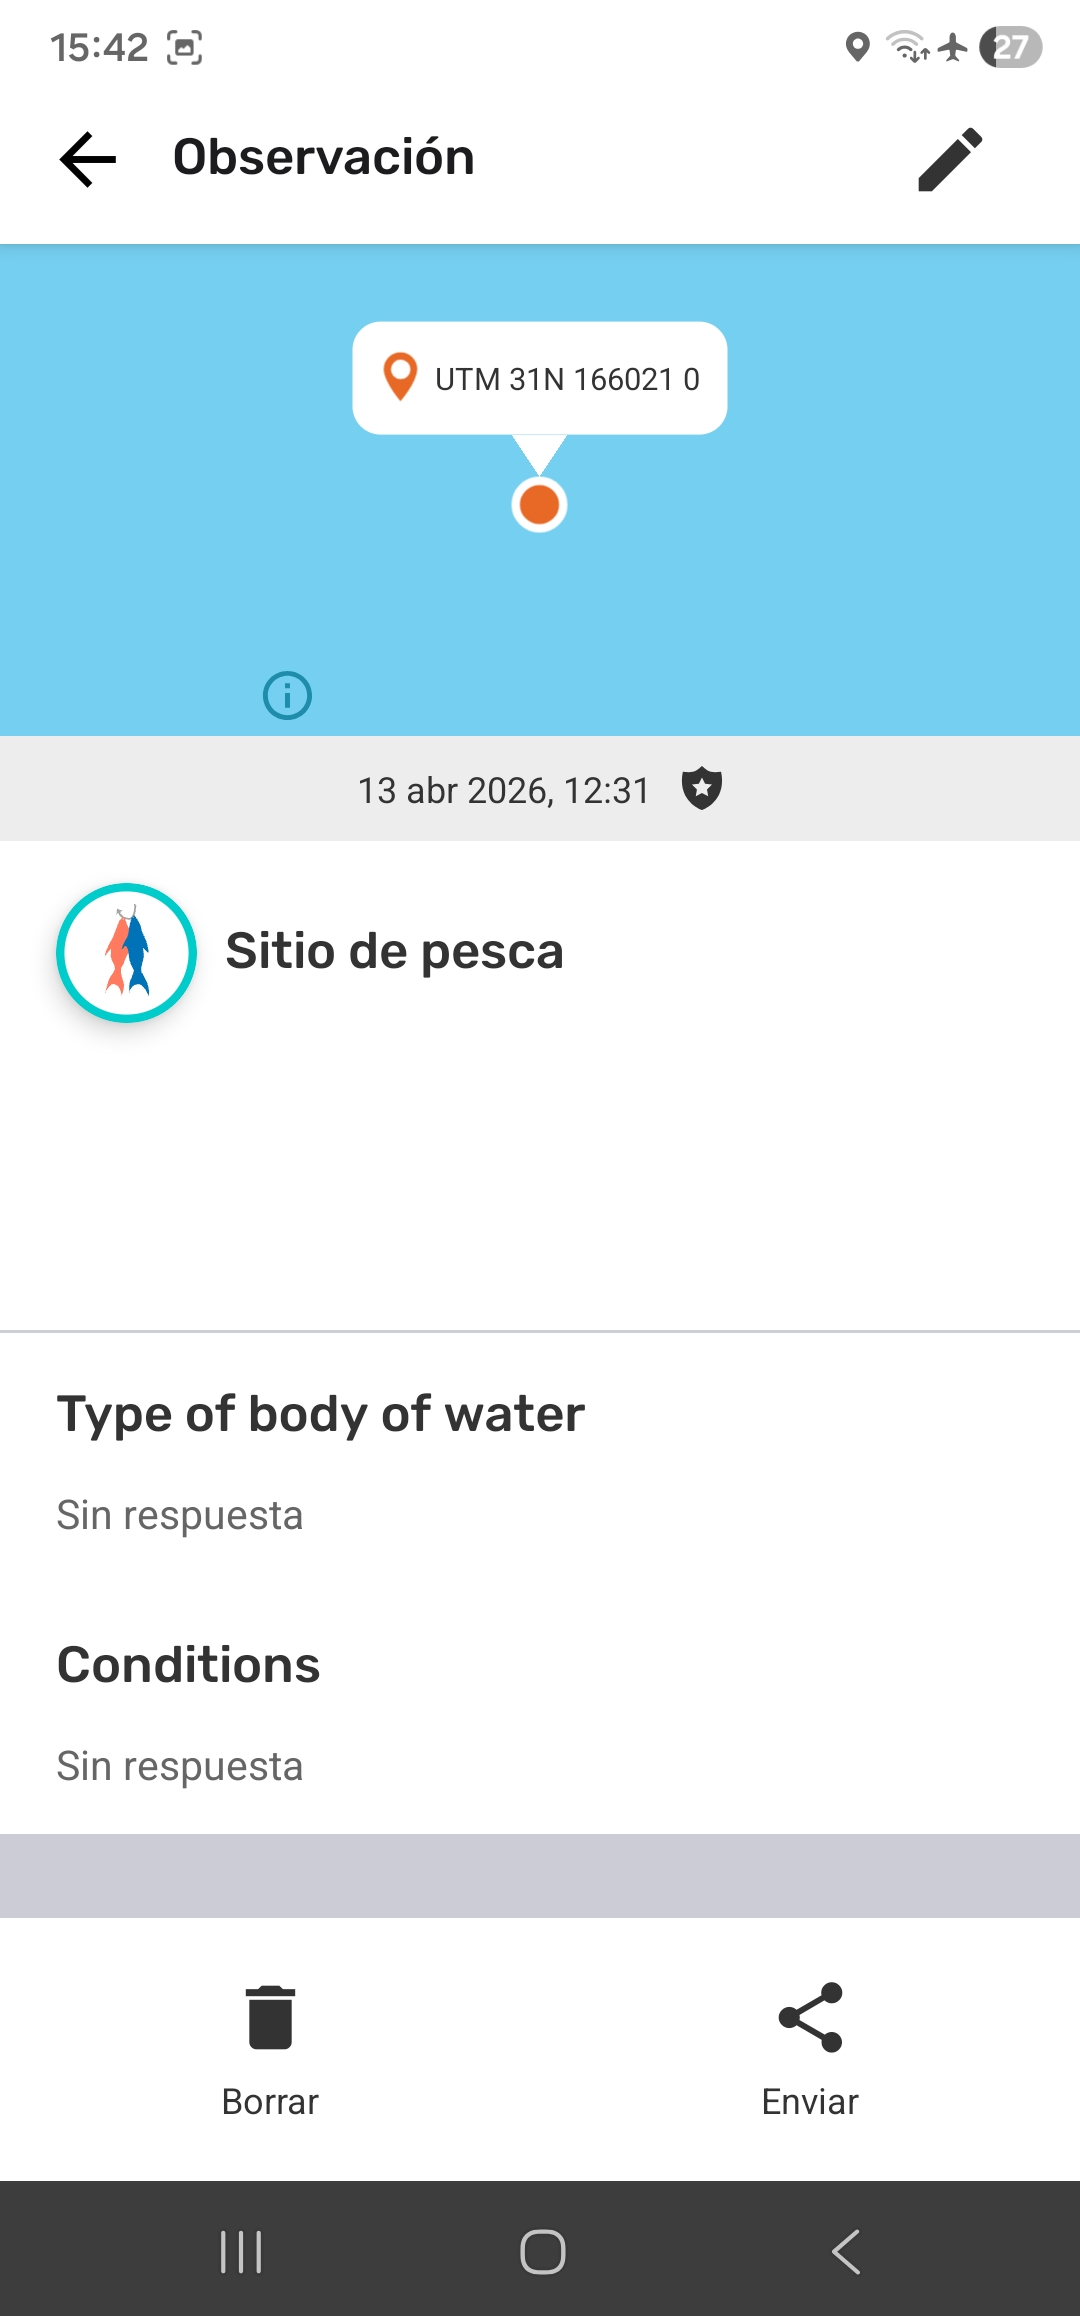Tap the date 13 abr 2026, 12:31
Screen dimensions: 1080x2316
pos(504,790)
